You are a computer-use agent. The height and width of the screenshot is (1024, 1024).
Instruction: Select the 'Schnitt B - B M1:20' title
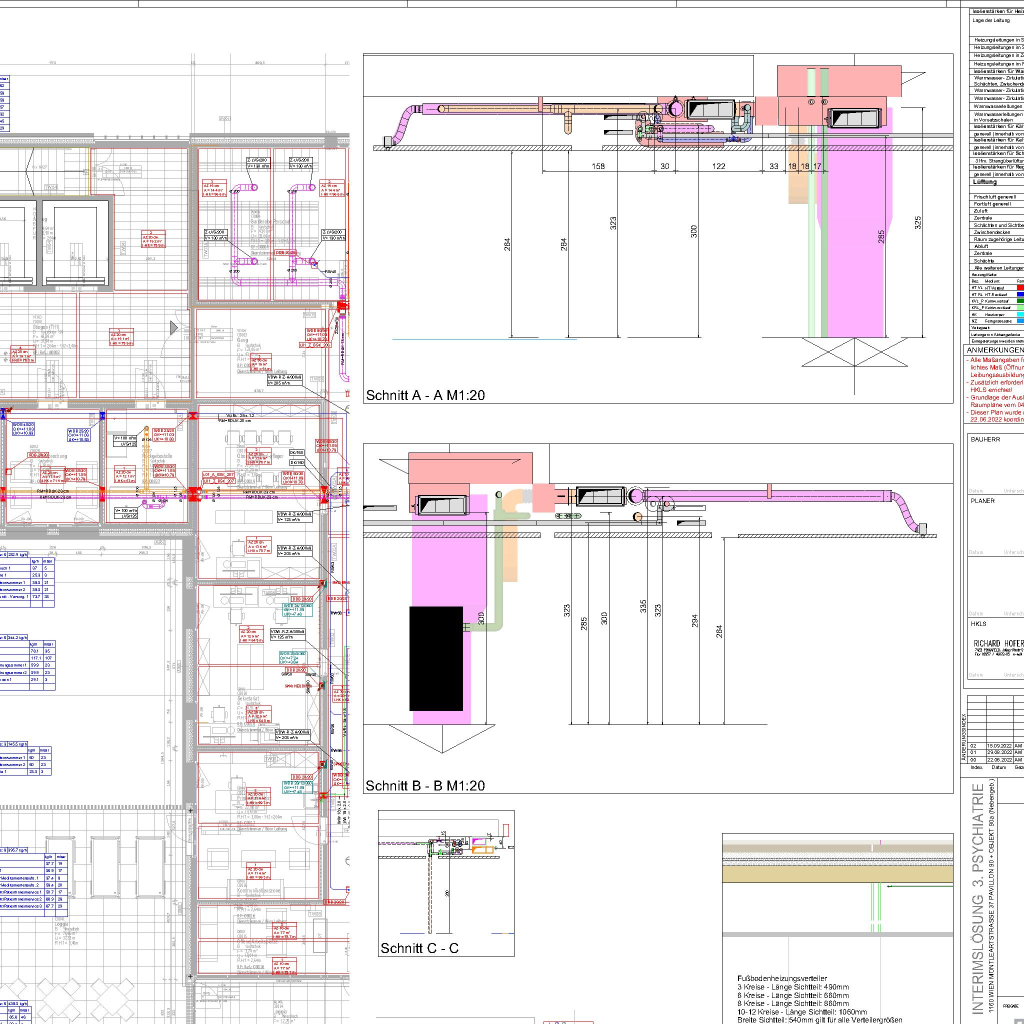[425, 786]
